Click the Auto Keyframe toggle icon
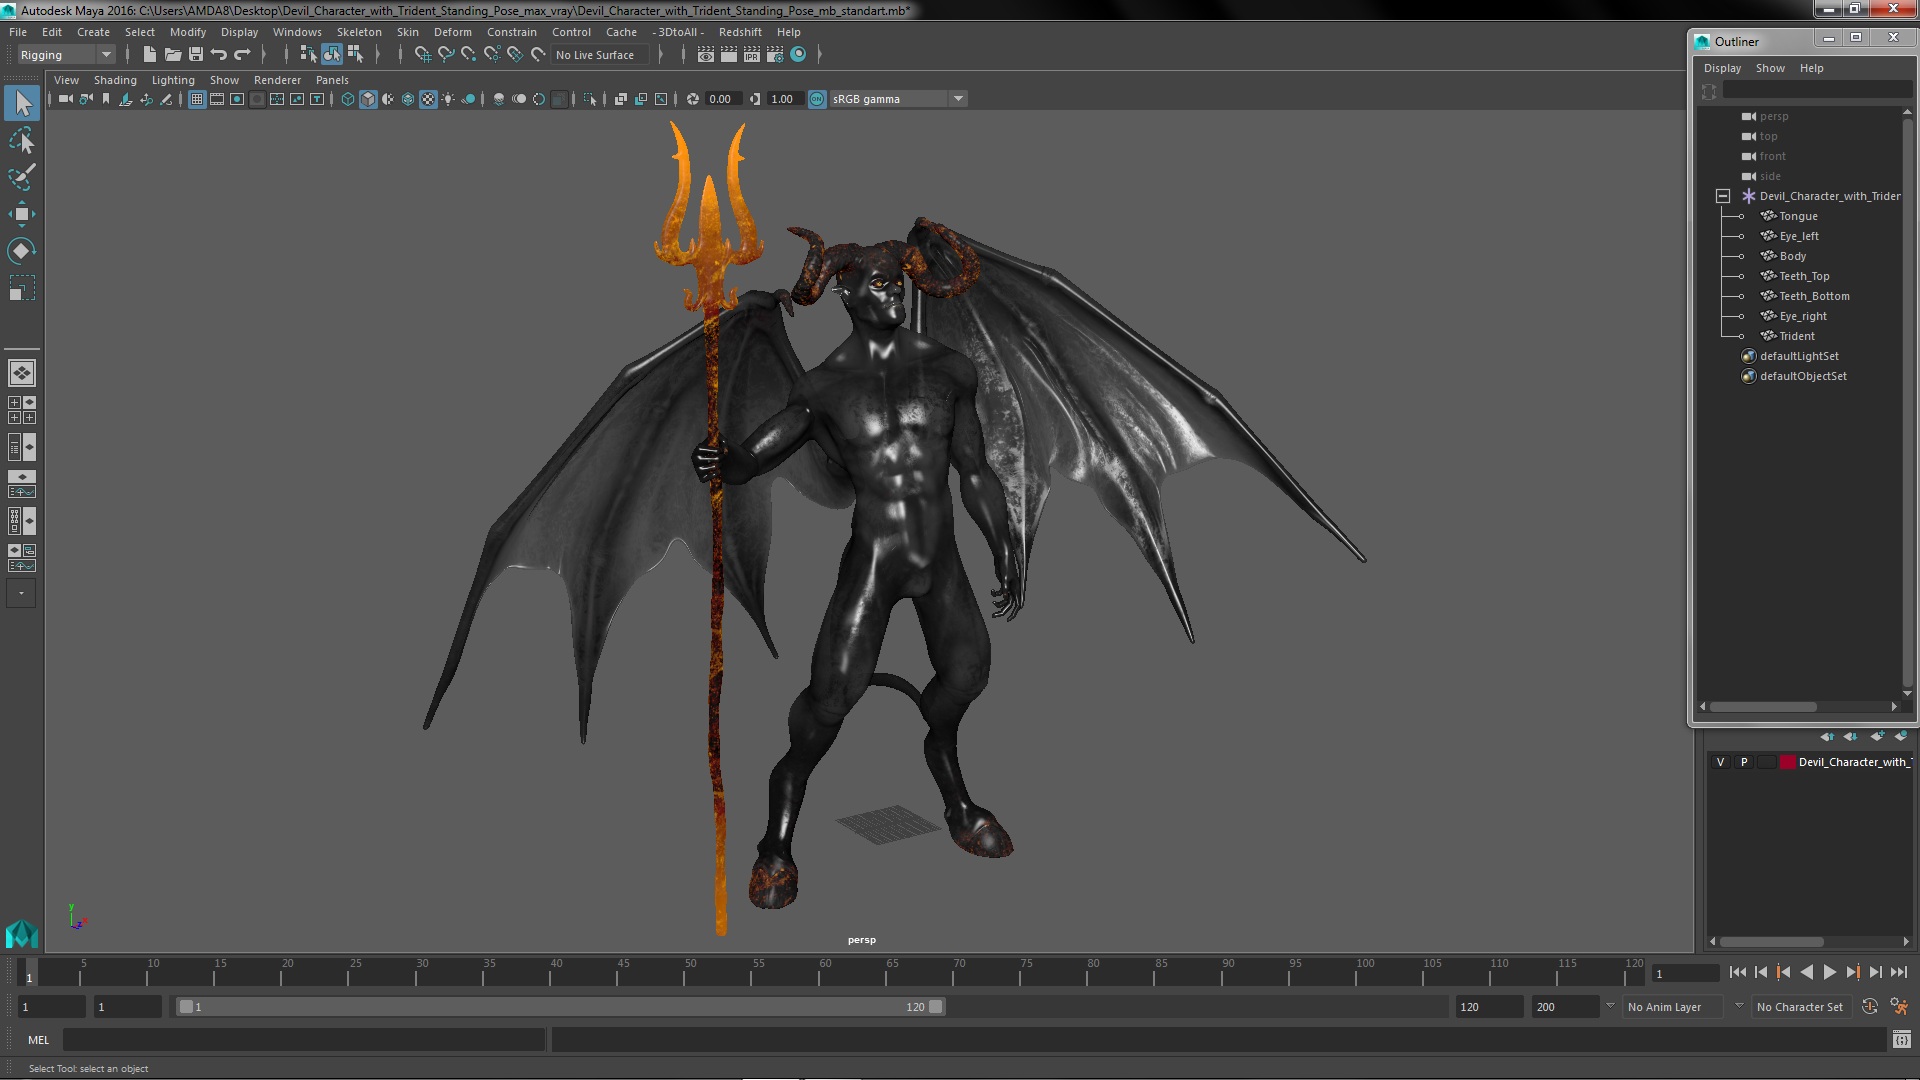The image size is (1920, 1080). coord(1869,1007)
